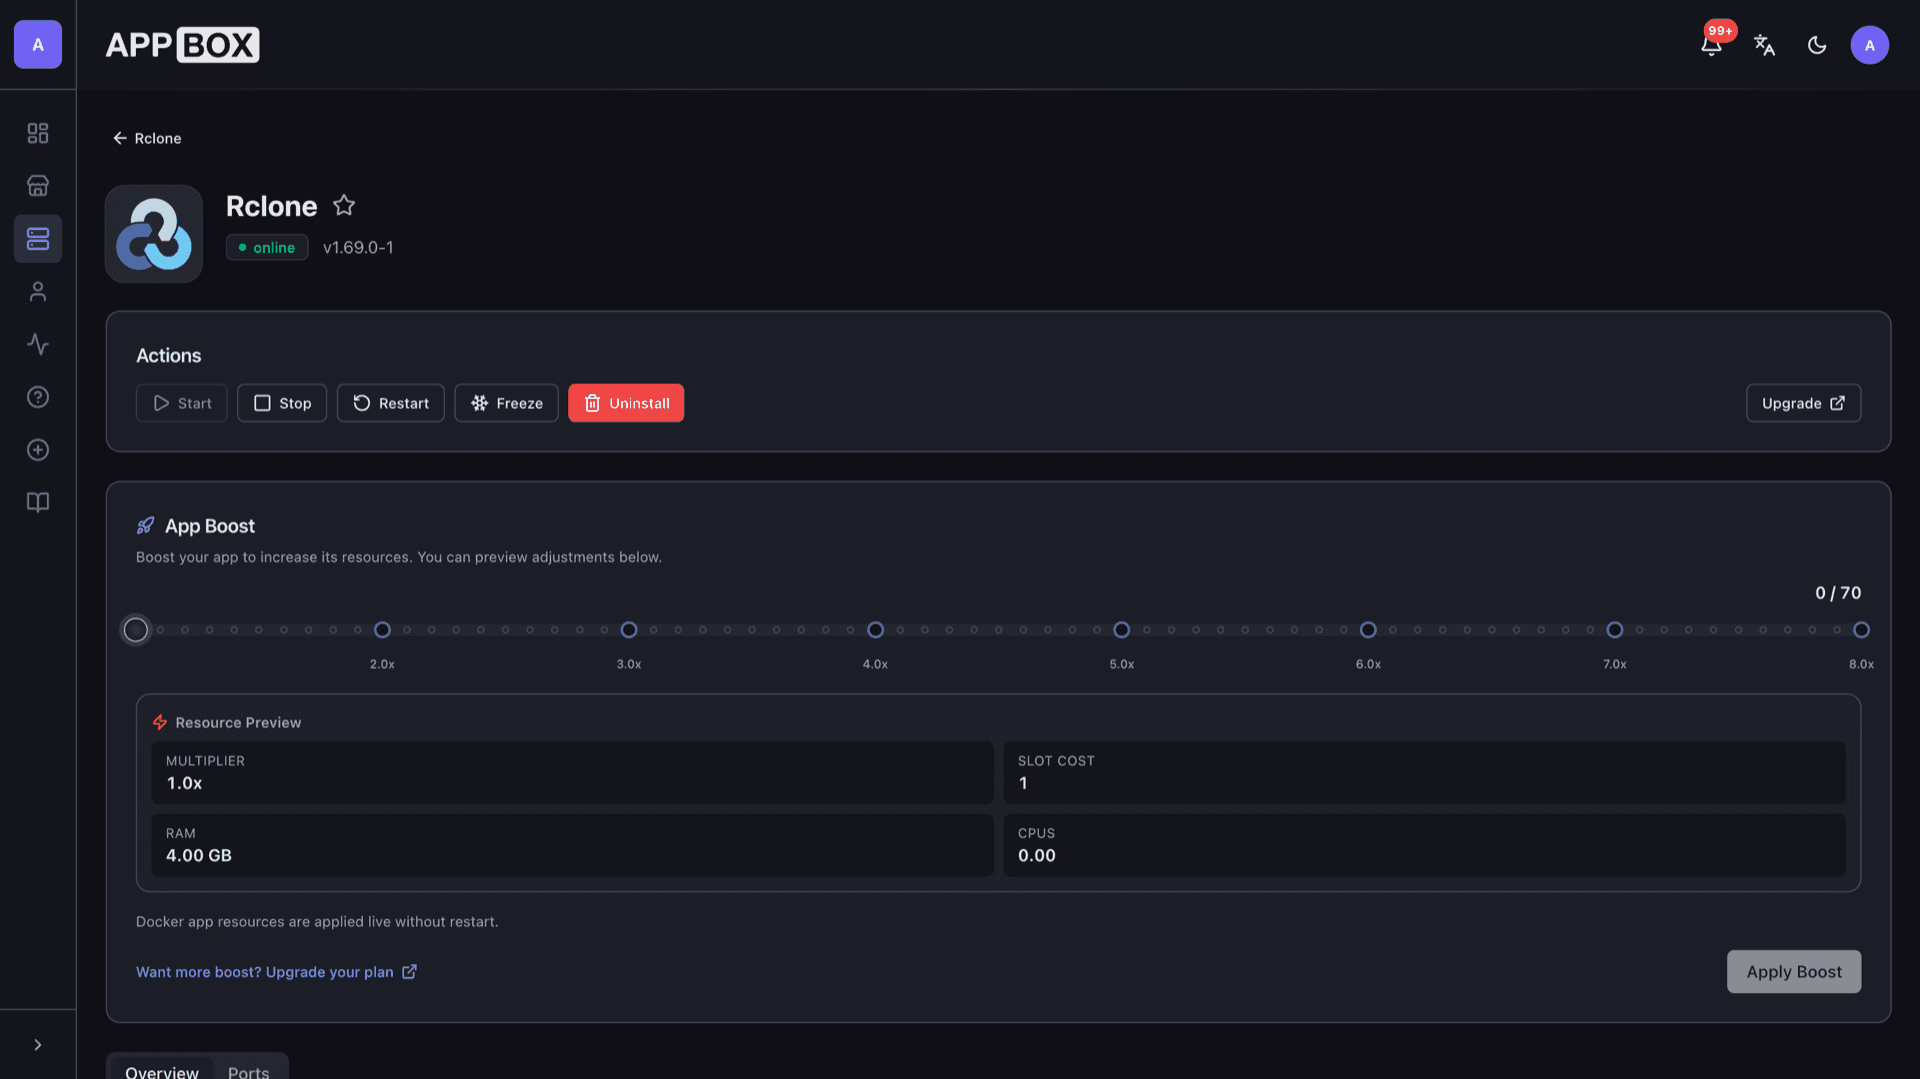Set boost slider to the 3.0x marker
The width and height of the screenshot is (1920, 1079).
pos(629,630)
